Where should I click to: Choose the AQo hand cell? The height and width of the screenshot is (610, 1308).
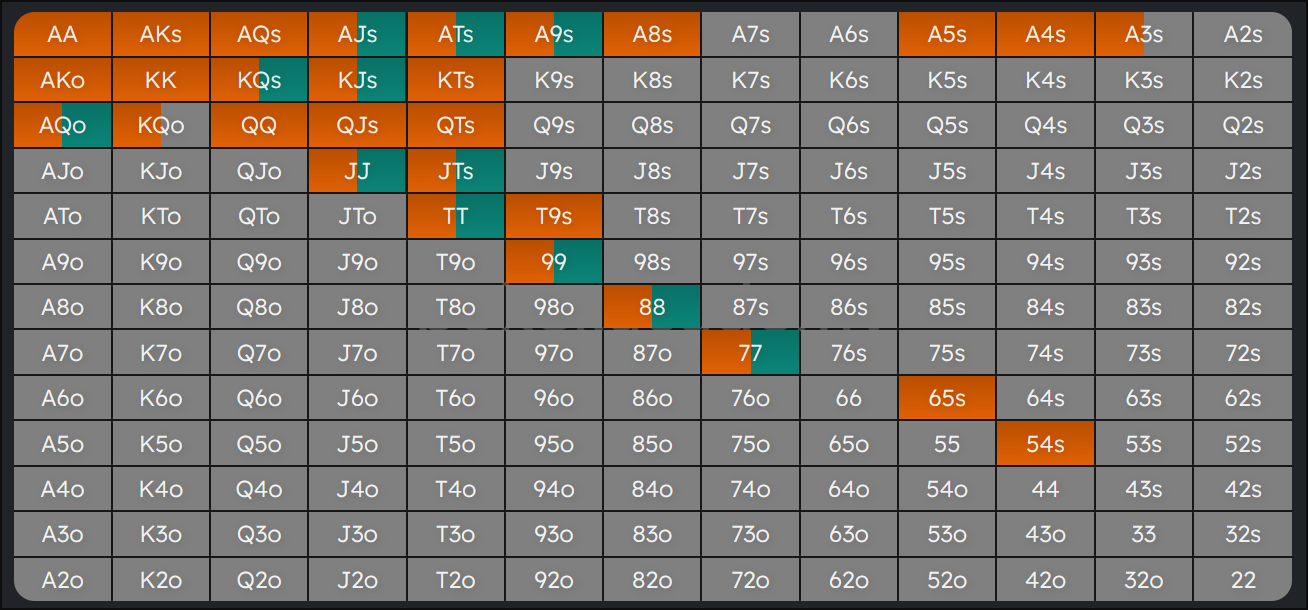pos(62,126)
